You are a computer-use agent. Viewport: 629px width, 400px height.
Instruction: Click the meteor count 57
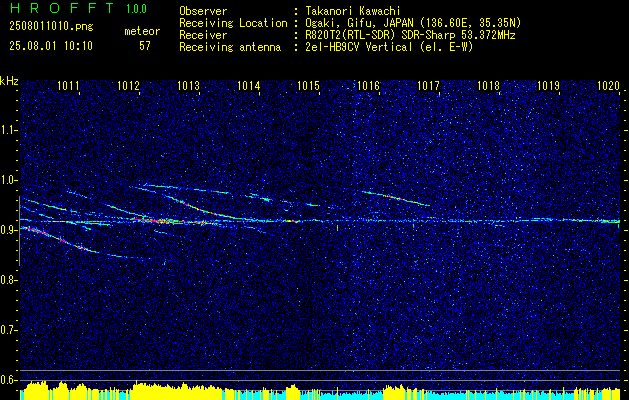pyautogui.click(x=145, y=46)
